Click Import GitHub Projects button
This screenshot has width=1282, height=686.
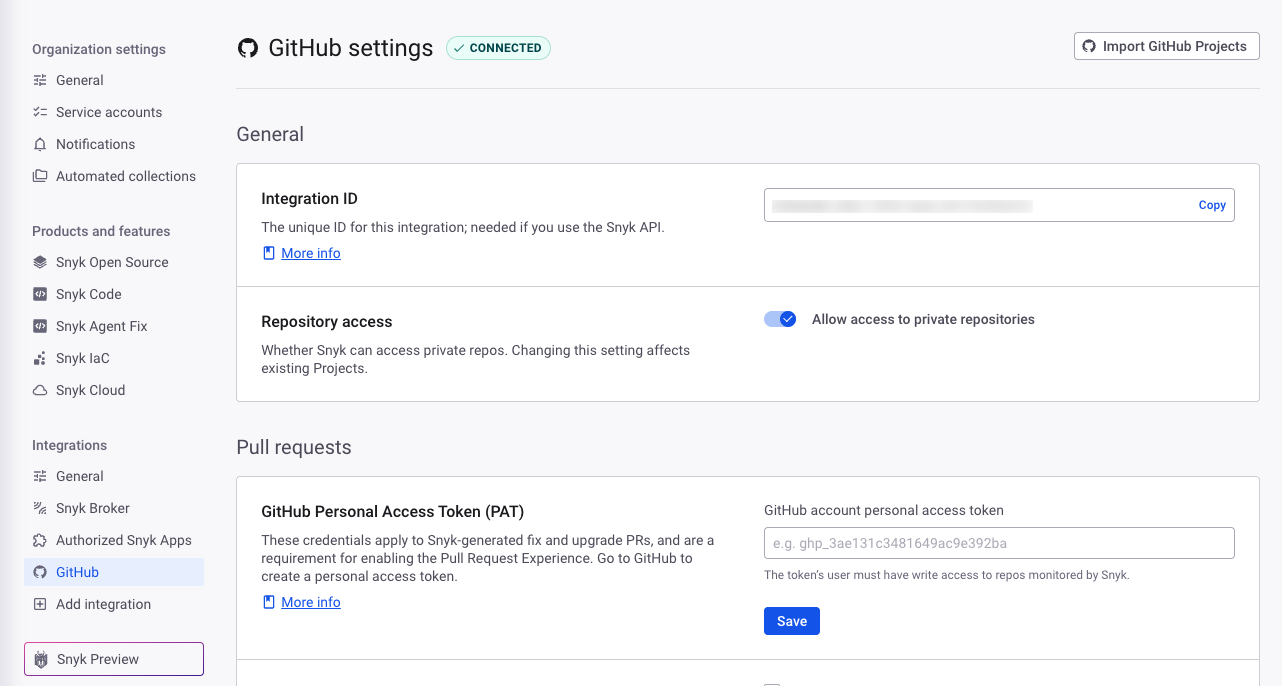[x=1166, y=46]
